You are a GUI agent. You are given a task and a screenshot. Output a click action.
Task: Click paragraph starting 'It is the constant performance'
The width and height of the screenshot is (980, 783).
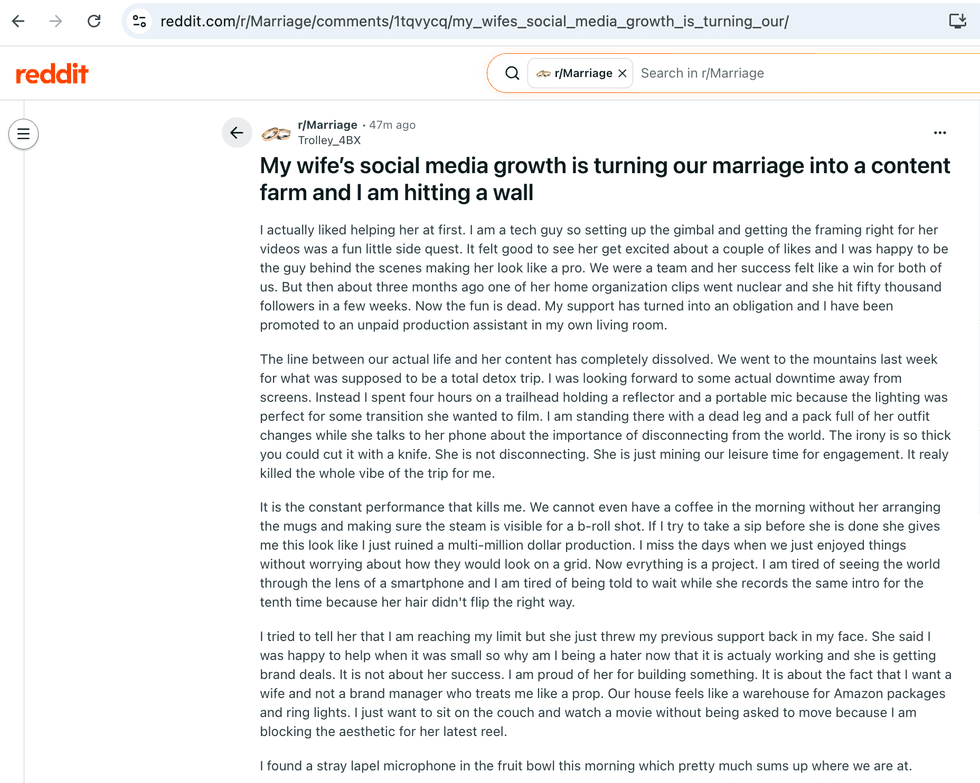pyautogui.click(x=600, y=554)
